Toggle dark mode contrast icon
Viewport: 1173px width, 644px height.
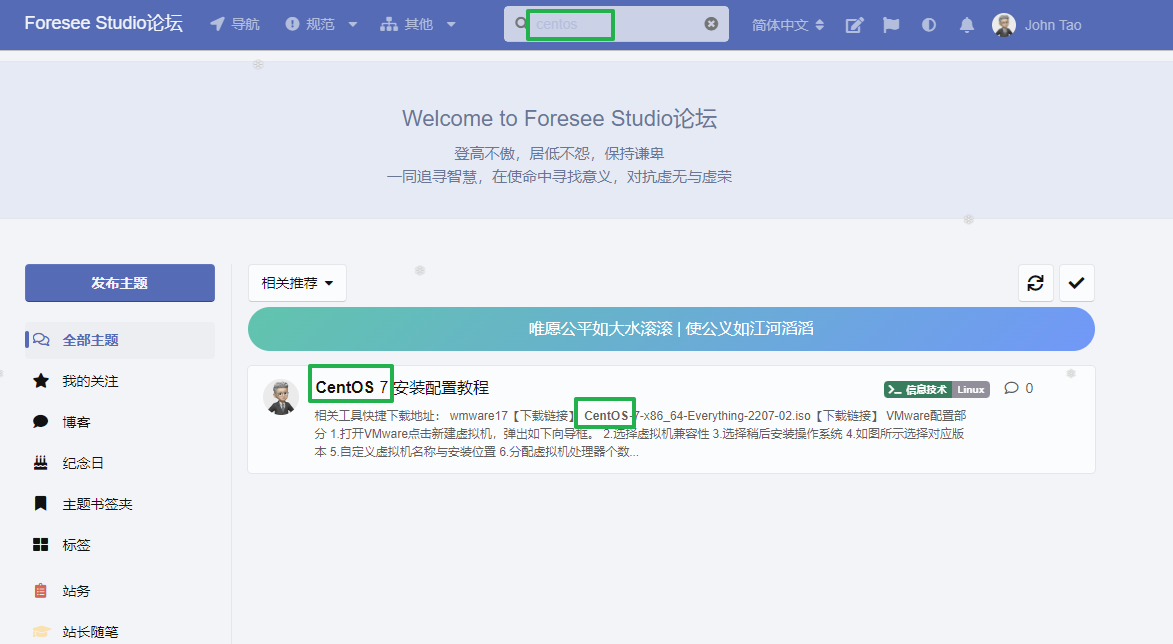click(929, 25)
